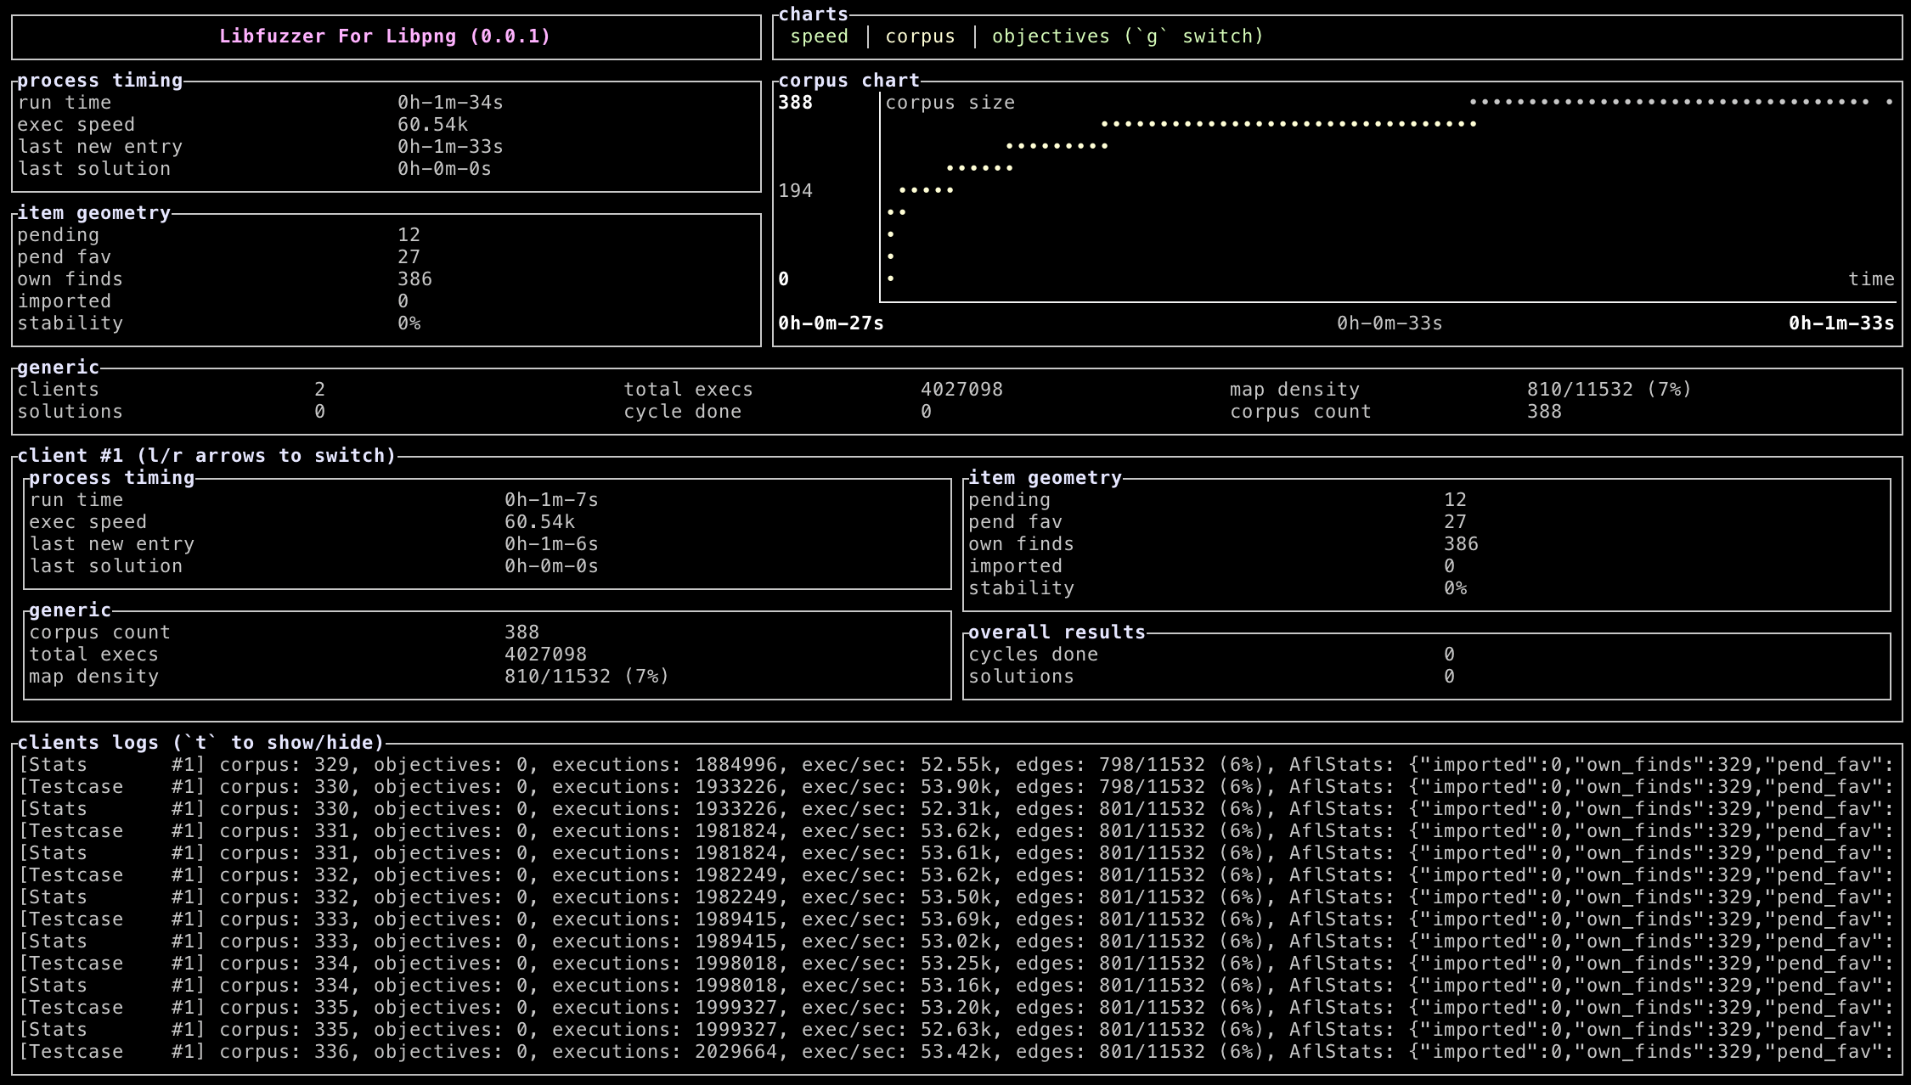
Task: Click client last new entry value 0h-1m-6s
Action: click(551, 544)
